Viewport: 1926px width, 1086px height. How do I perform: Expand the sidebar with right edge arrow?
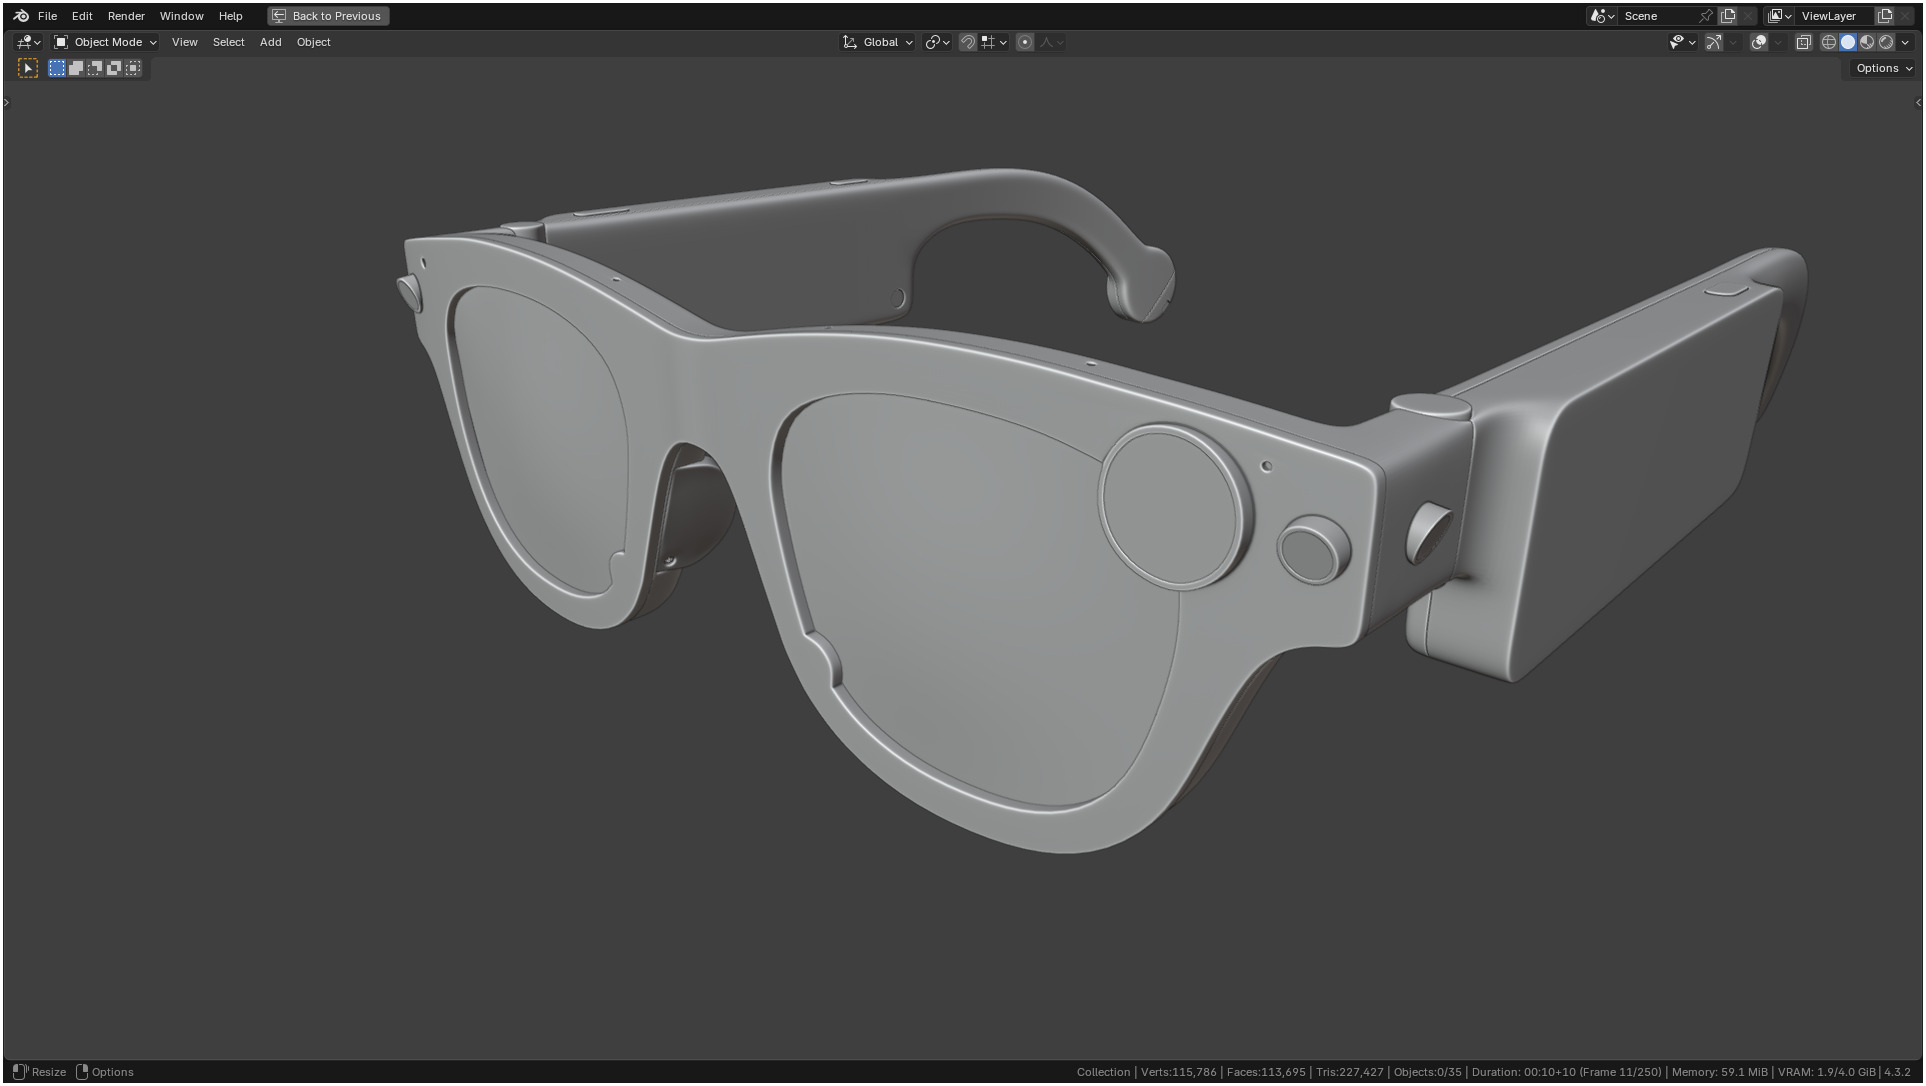click(1918, 102)
